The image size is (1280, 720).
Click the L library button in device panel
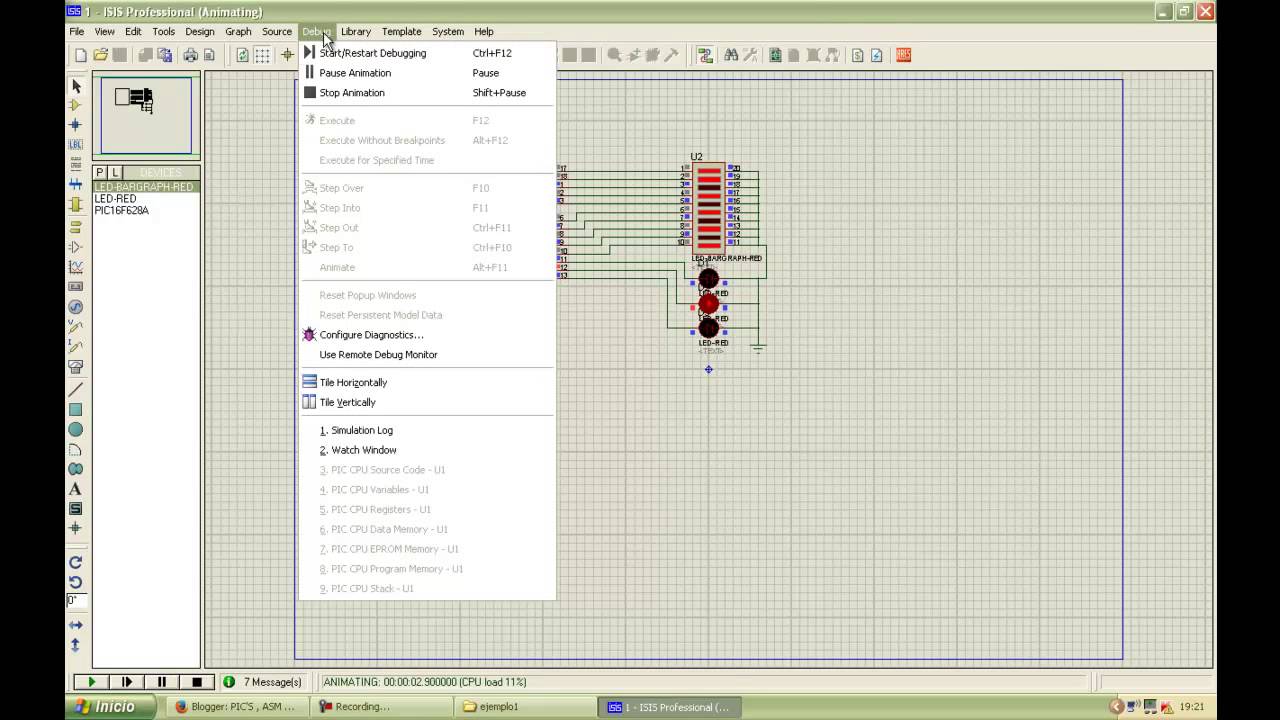pyautogui.click(x=115, y=173)
